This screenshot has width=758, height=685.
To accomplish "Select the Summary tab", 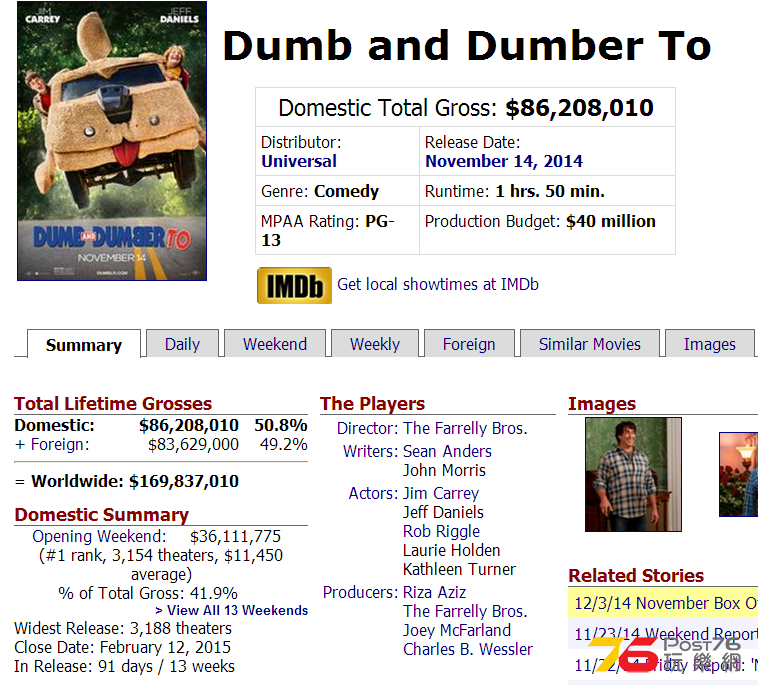I will point(84,345).
